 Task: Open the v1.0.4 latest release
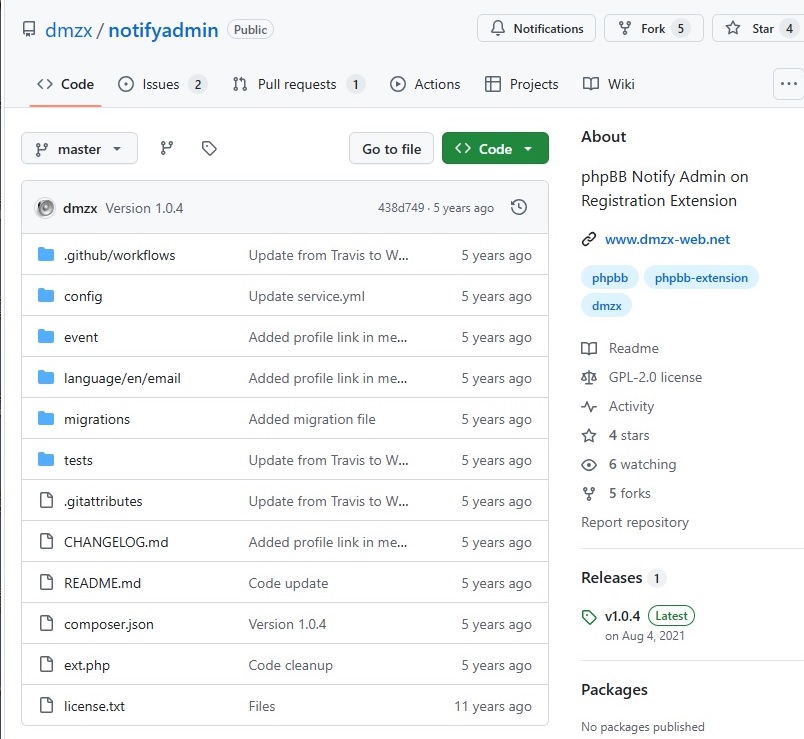tap(622, 616)
